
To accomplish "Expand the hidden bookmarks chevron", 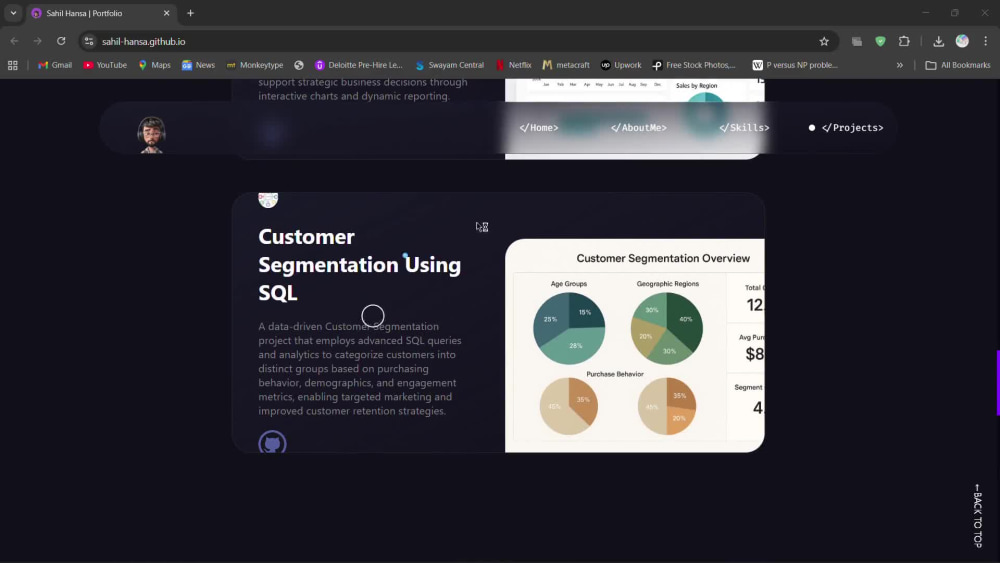I will pyautogui.click(x=899, y=65).
